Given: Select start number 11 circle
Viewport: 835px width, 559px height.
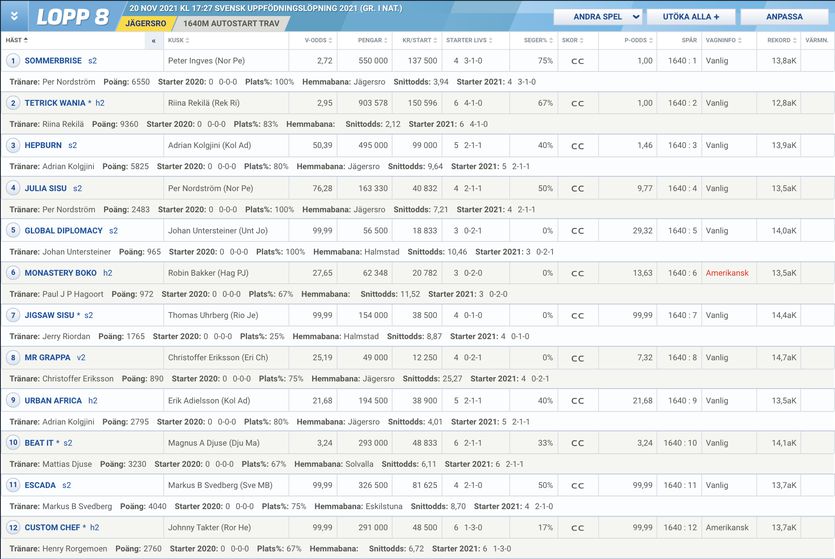Looking at the screenshot, I should click(13, 484).
